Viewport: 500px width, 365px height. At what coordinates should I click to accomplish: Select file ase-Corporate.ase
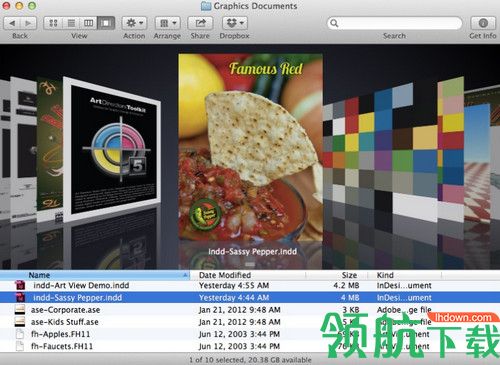coord(250,310)
